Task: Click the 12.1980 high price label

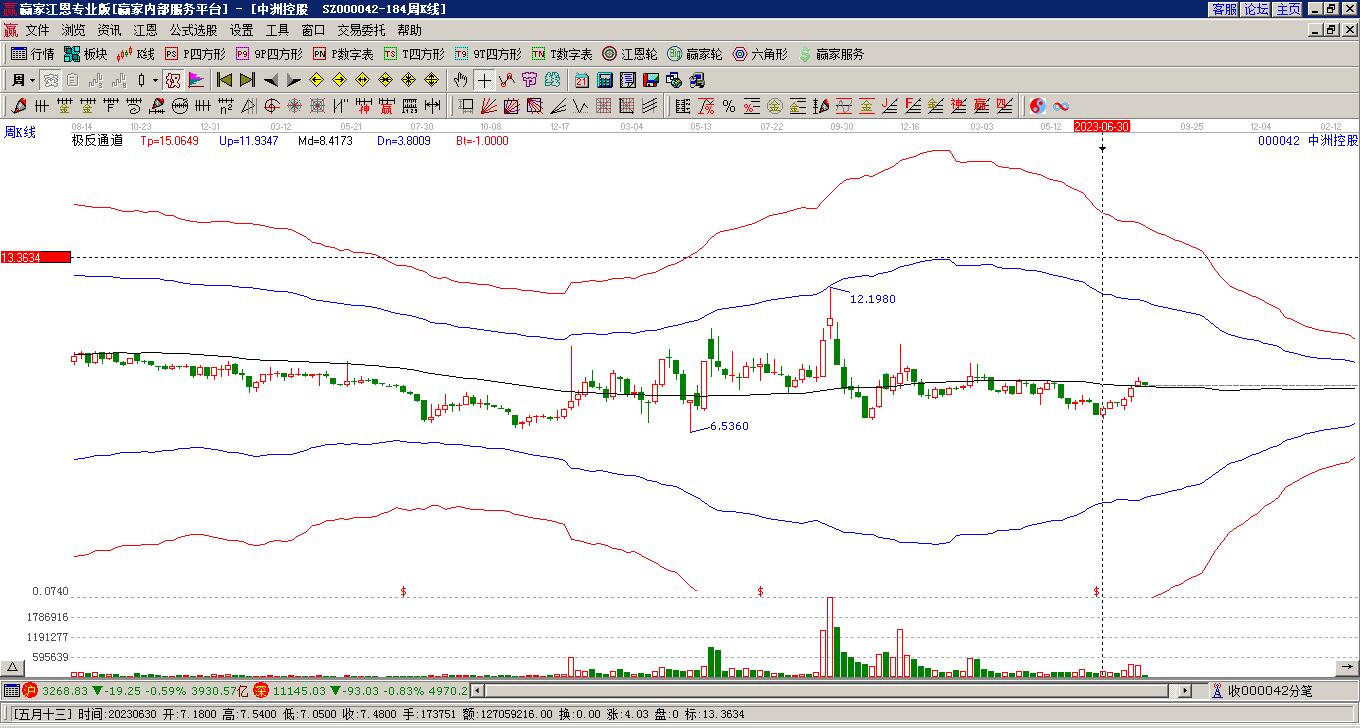Action: tap(872, 299)
